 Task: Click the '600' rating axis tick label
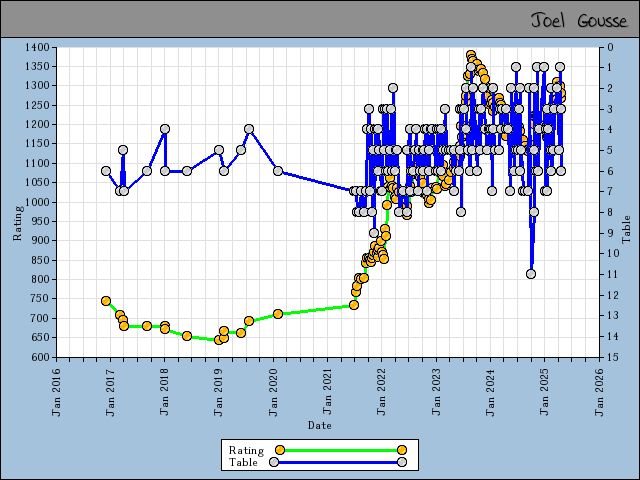40,357
